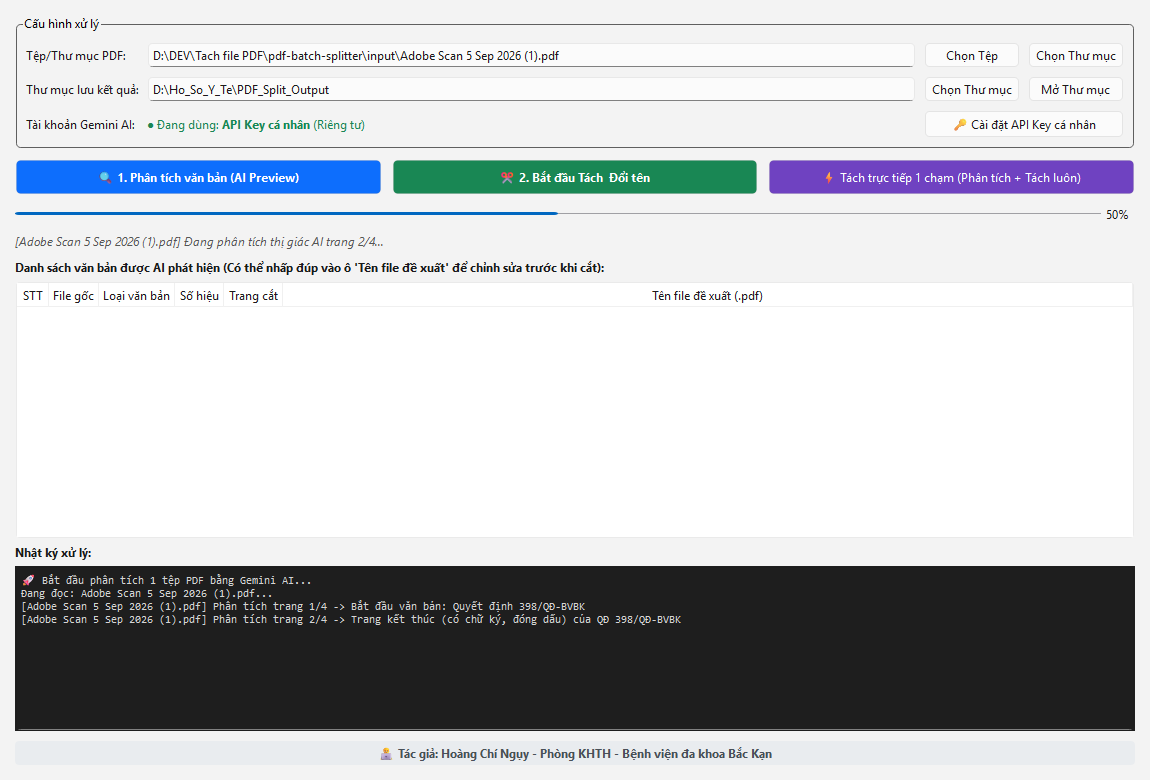Choose a file with Chọn Tệp button
This screenshot has height=780, width=1150.
[x=972, y=56]
